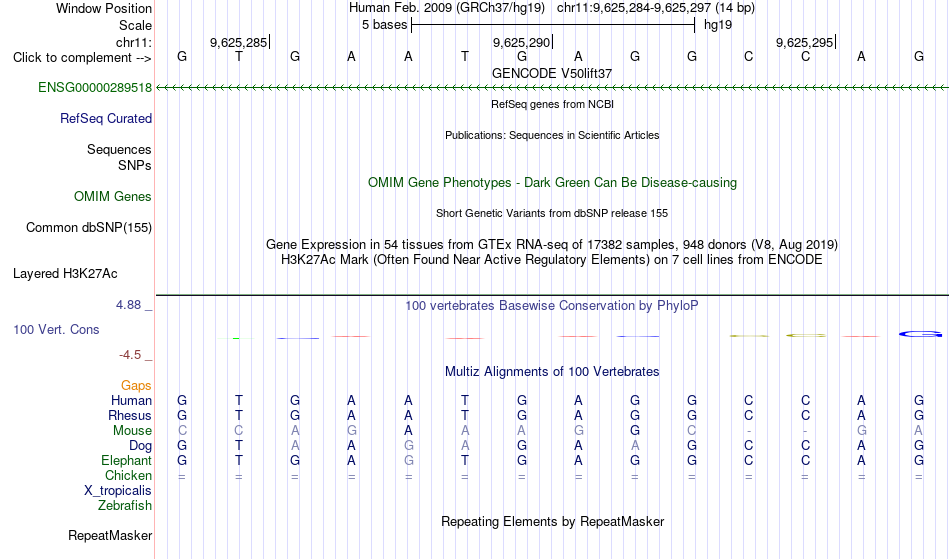Viewport: 950px width, 559px height.
Task: Click the 4.88 PhyloP upper scale value
Action: pyautogui.click(x=128, y=305)
